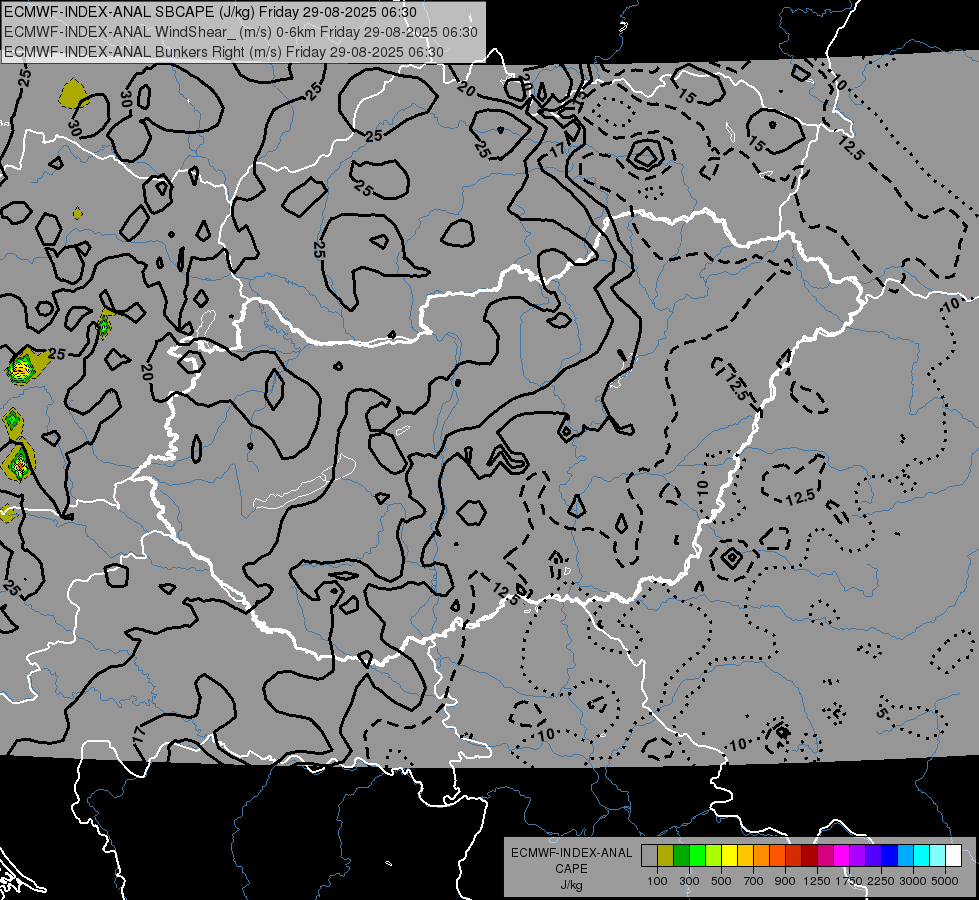
Task: Pick the 700 legend value
Action: coord(754,881)
